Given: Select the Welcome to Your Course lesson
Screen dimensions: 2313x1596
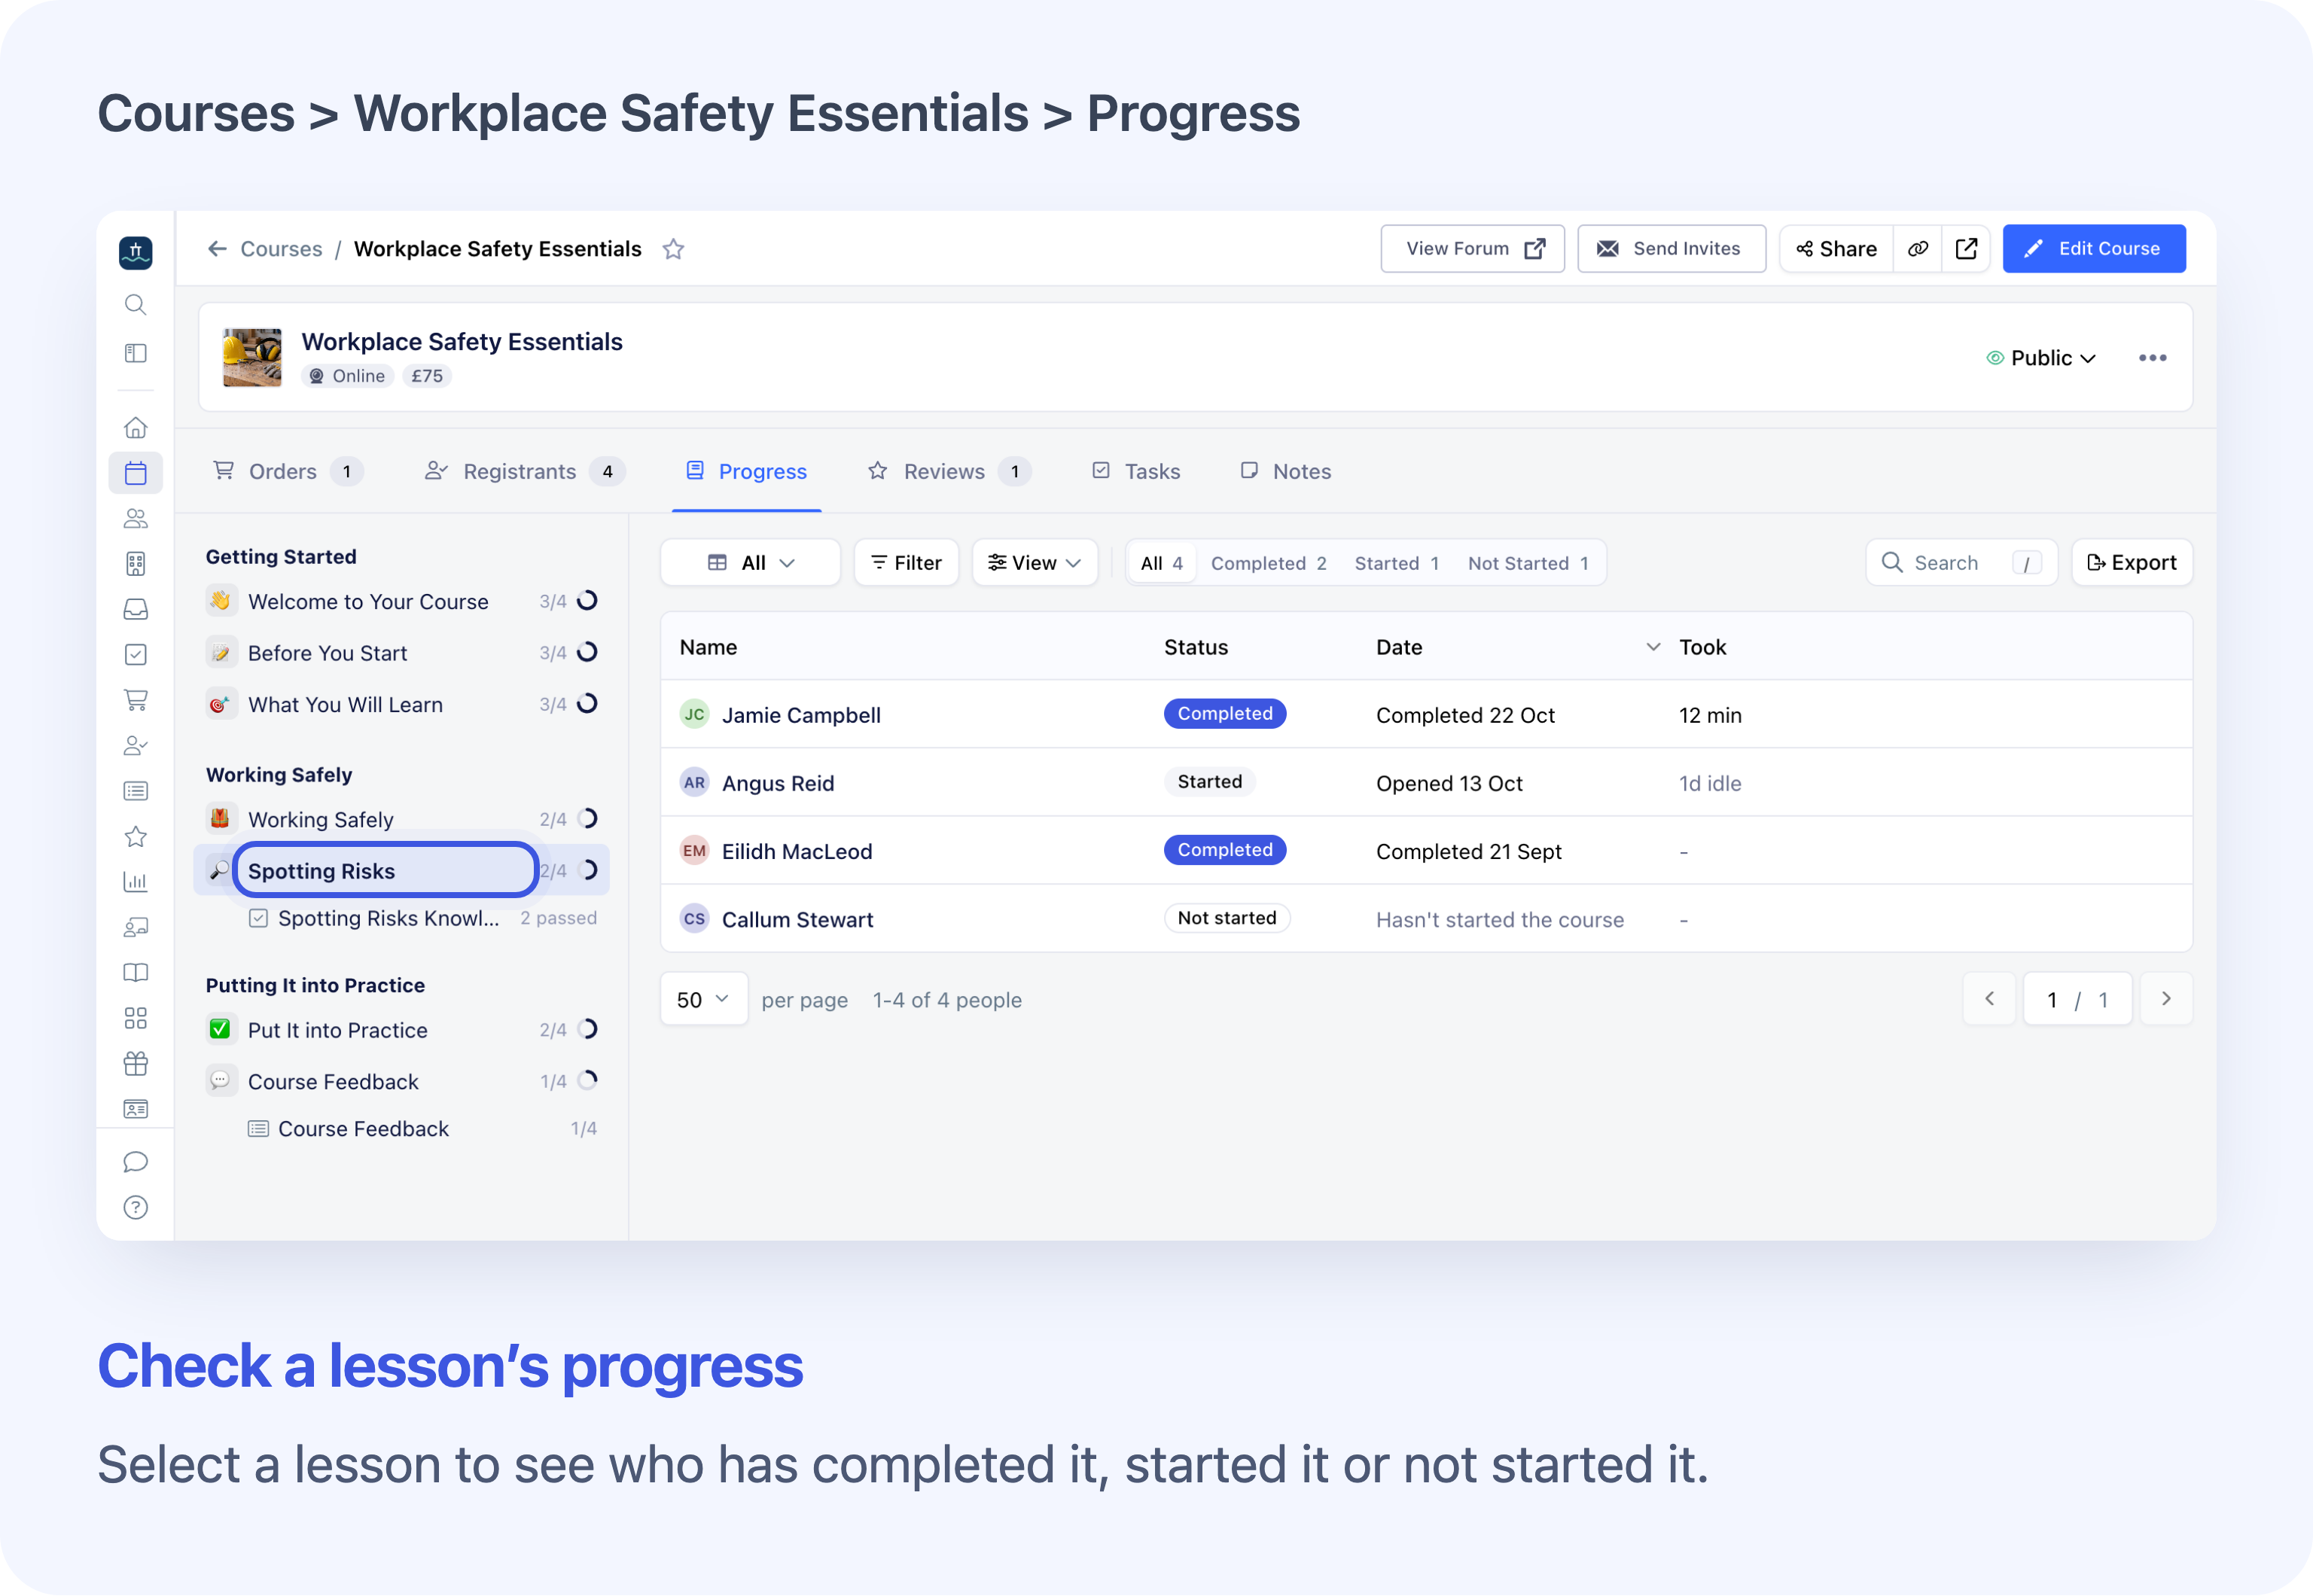Looking at the screenshot, I should coord(401,602).
